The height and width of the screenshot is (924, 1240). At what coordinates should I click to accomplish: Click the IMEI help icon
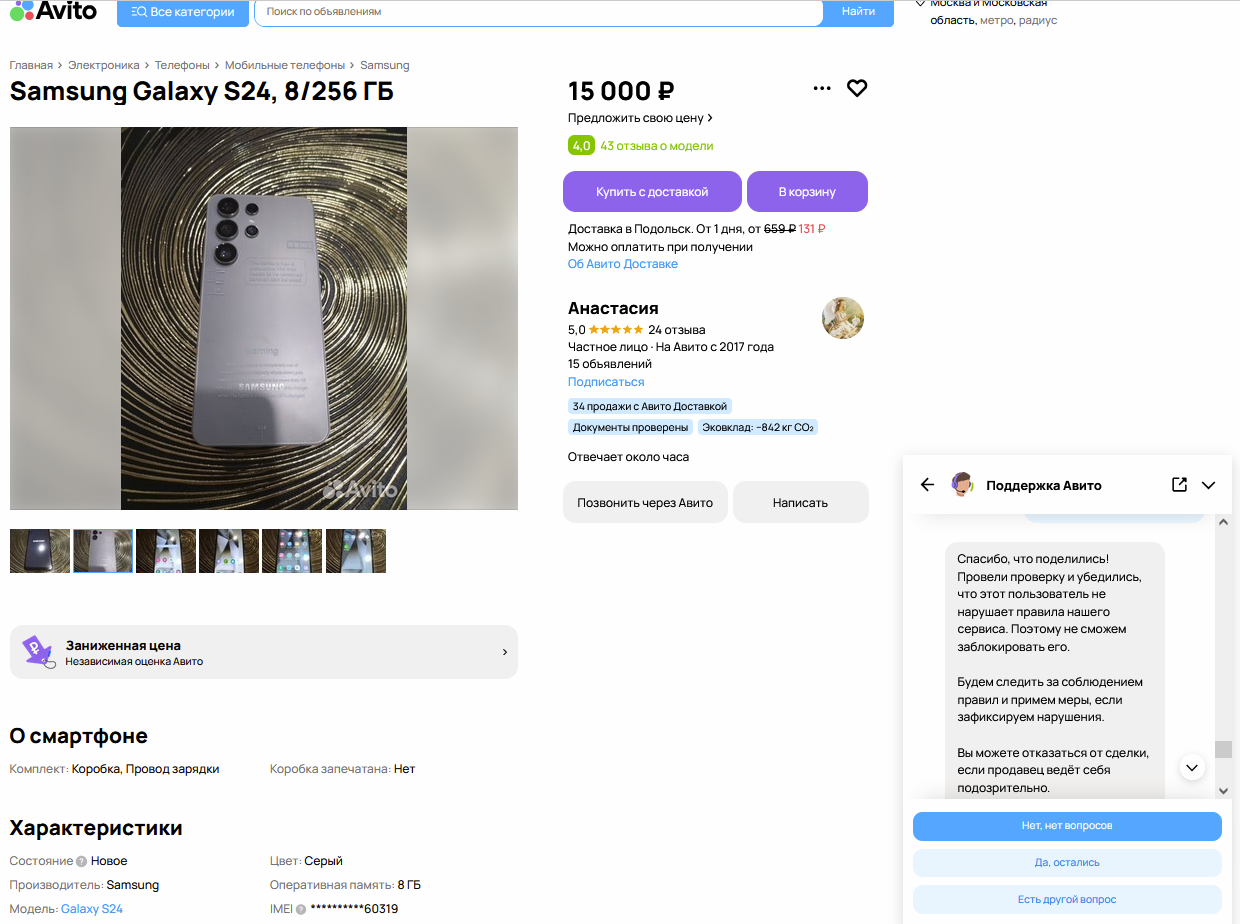(x=301, y=909)
